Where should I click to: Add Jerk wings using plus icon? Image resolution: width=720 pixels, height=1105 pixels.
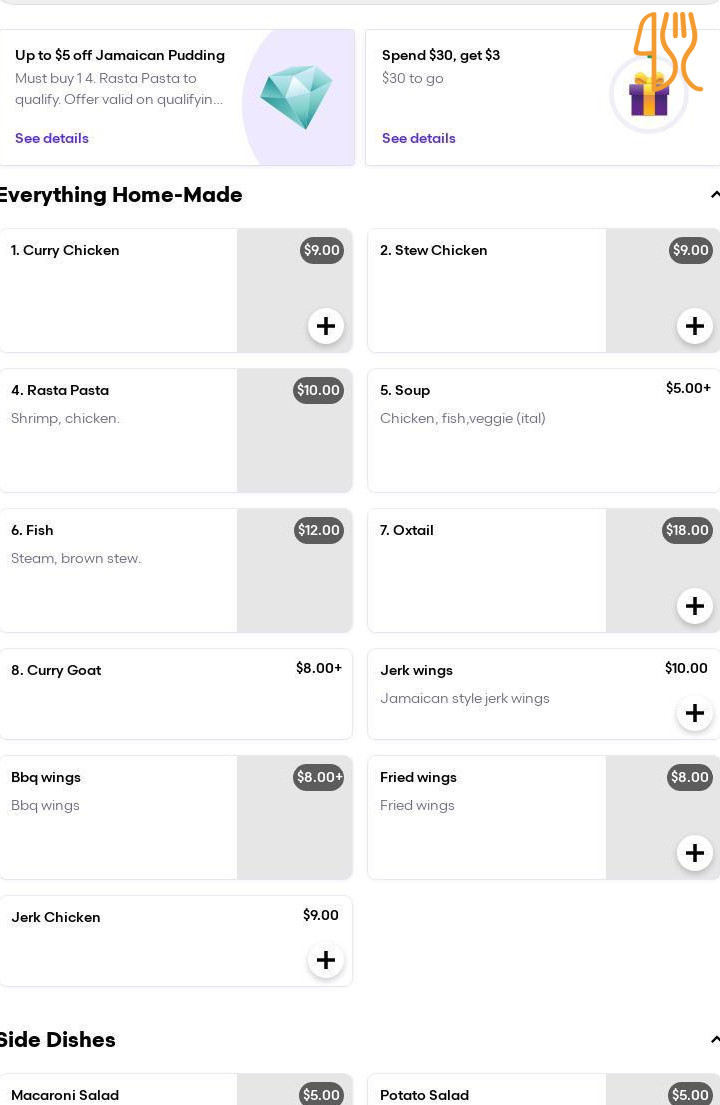695,713
